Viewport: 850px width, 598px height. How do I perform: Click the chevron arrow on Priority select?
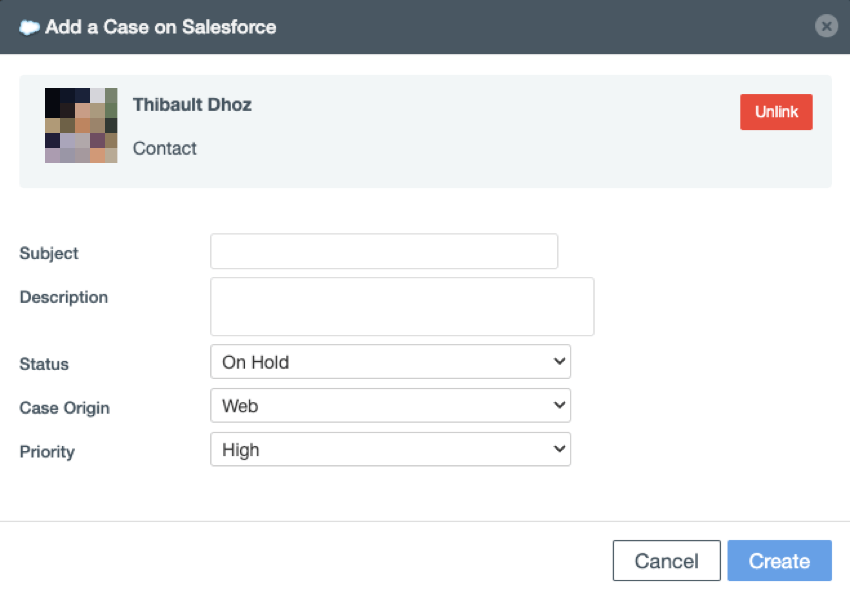pyautogui.click(x=559, y=449)
